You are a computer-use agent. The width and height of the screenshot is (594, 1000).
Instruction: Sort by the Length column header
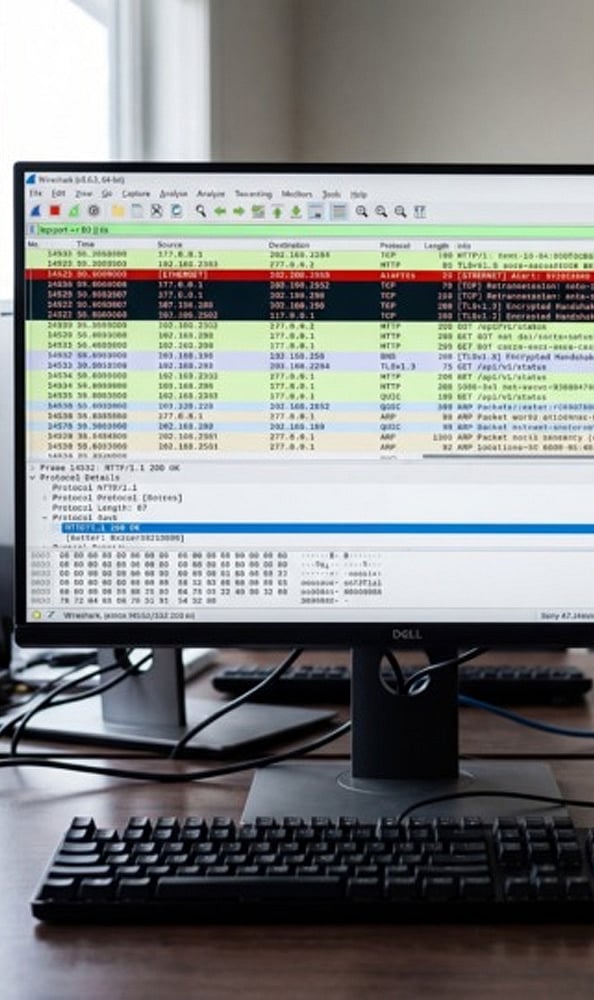[436, 245]
